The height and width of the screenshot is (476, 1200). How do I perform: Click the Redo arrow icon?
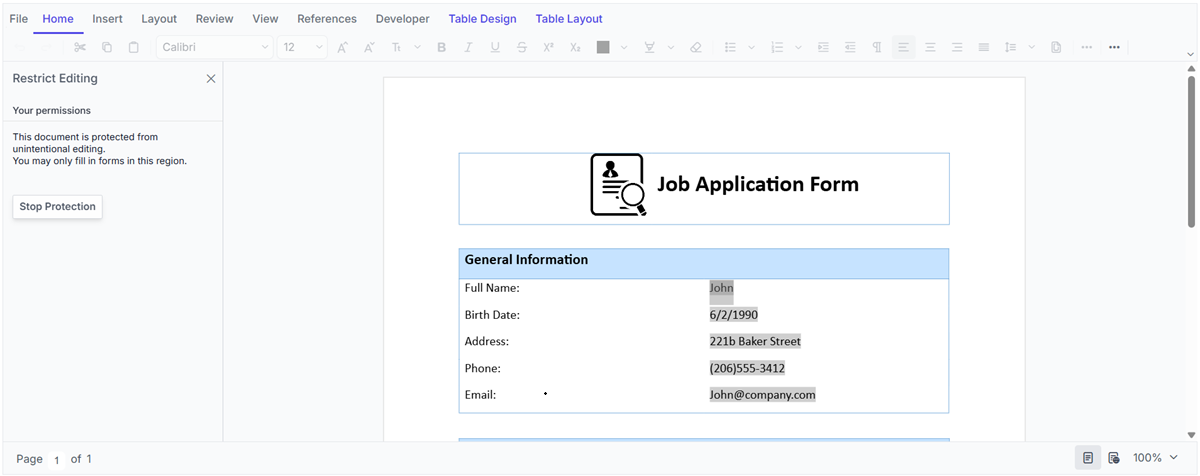(x=47, y=47)
